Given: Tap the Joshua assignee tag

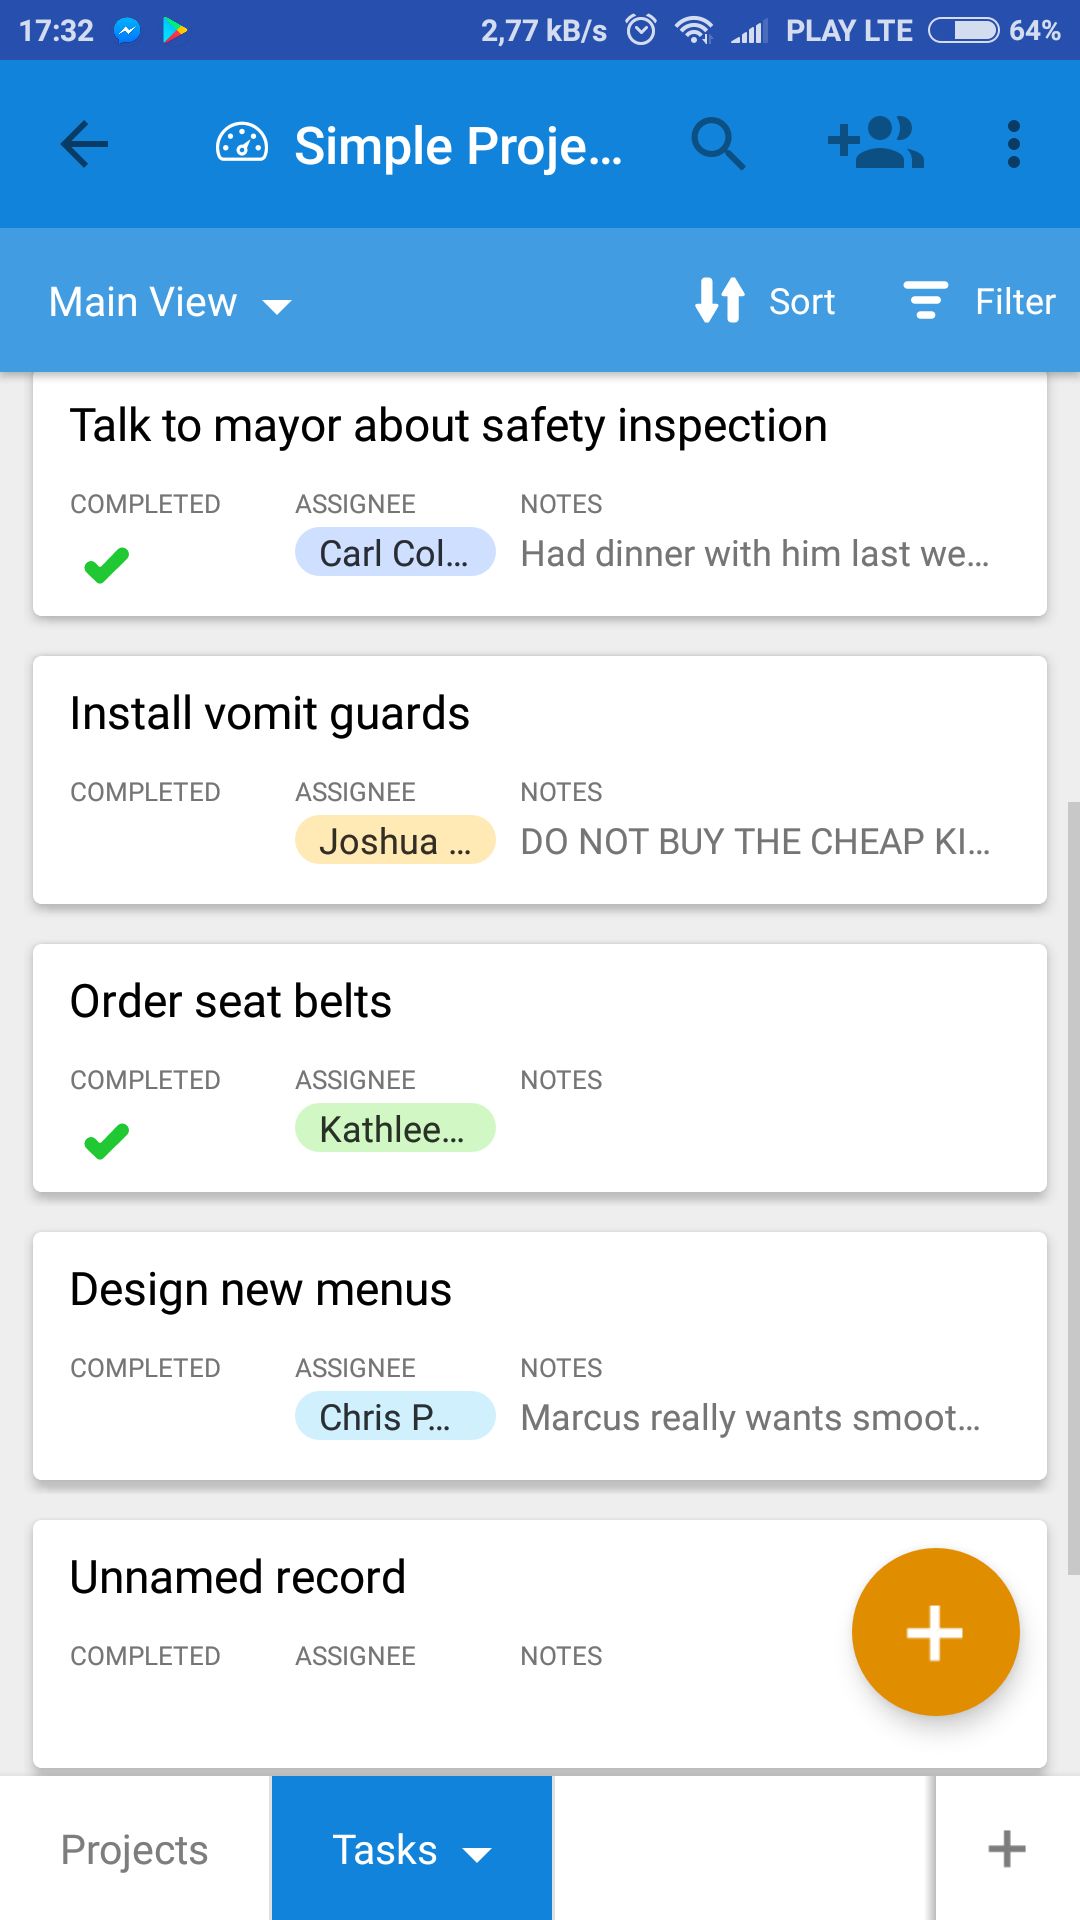Looking at the screenshot, I should pyautogui.click(x=395, y=840).
